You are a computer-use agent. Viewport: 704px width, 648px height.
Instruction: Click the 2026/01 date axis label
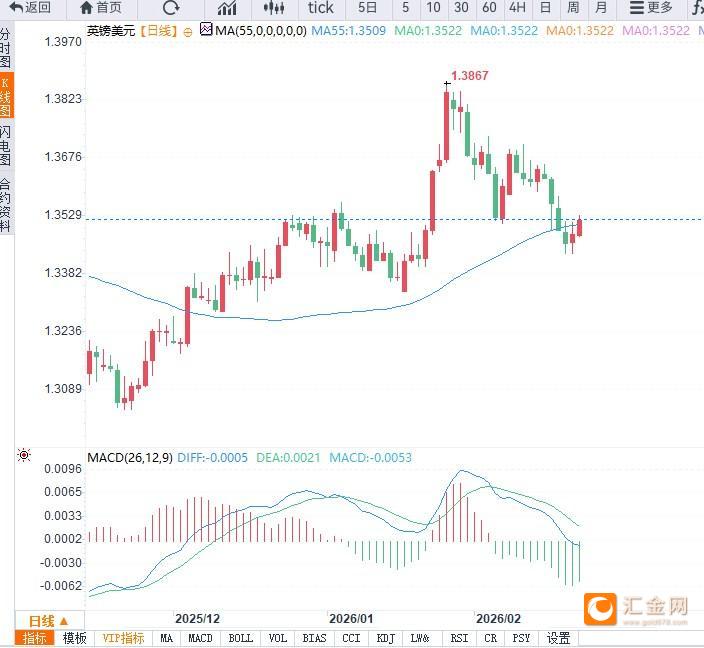(x=351, y=618)
